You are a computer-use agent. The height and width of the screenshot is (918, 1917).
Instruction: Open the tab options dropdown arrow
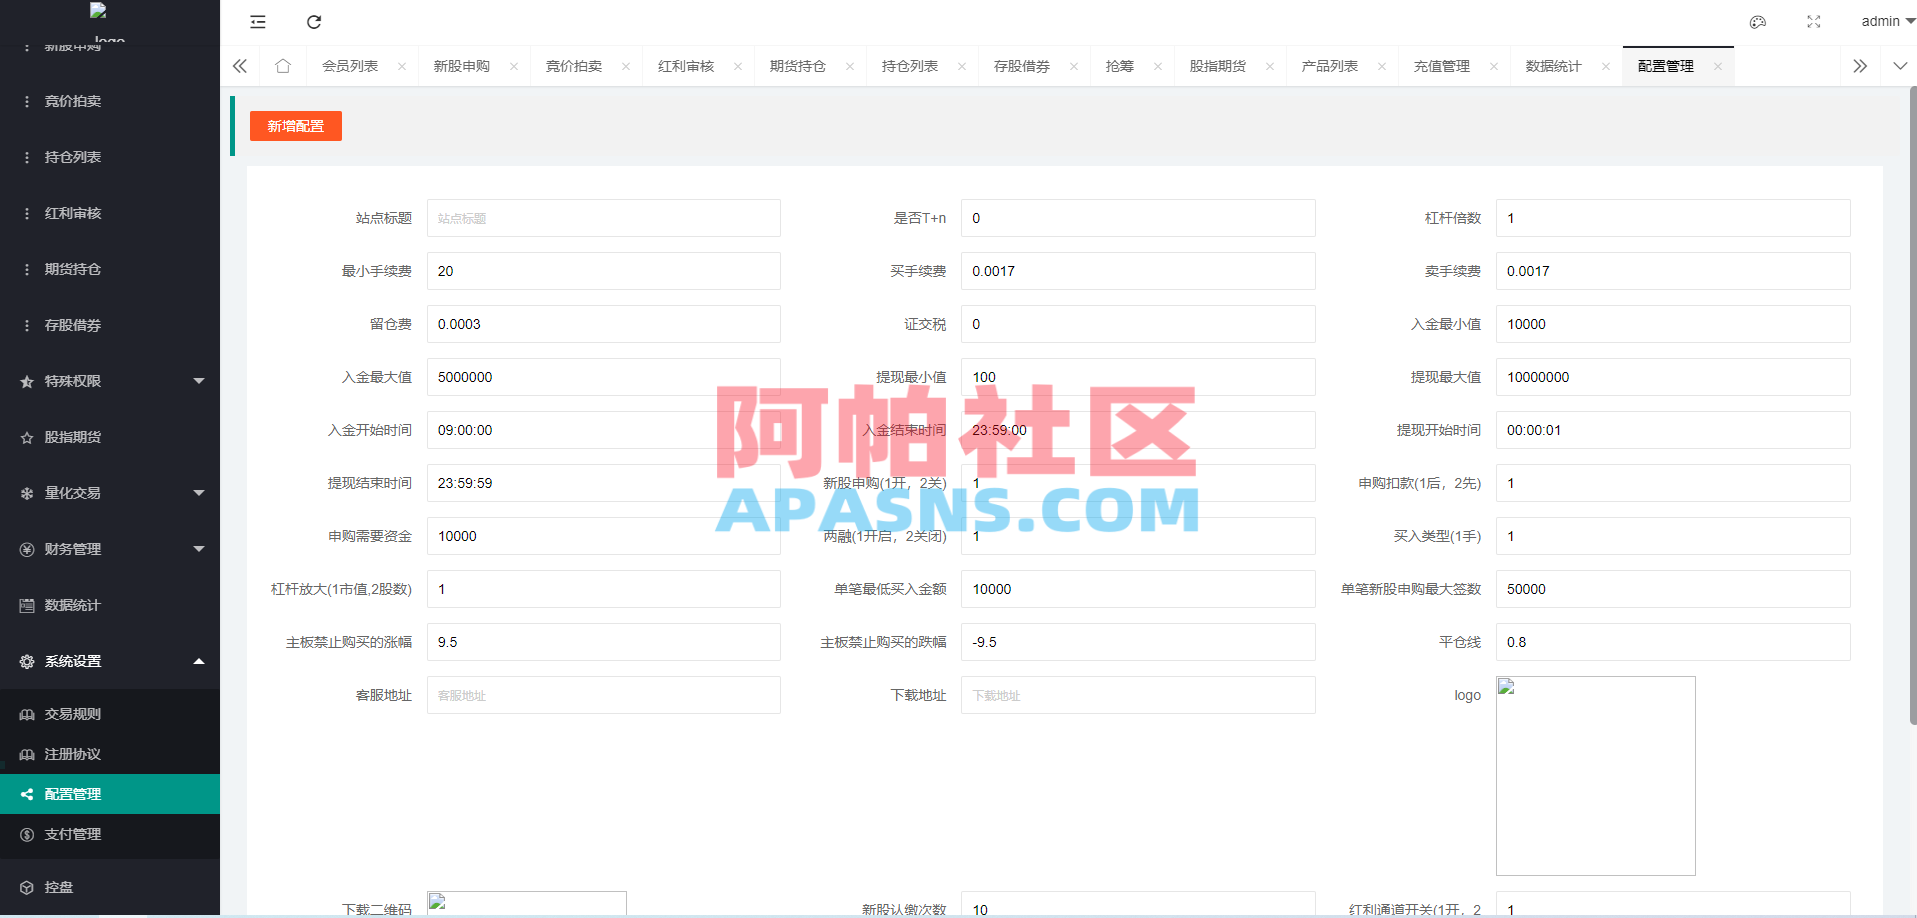point(1900,66)
